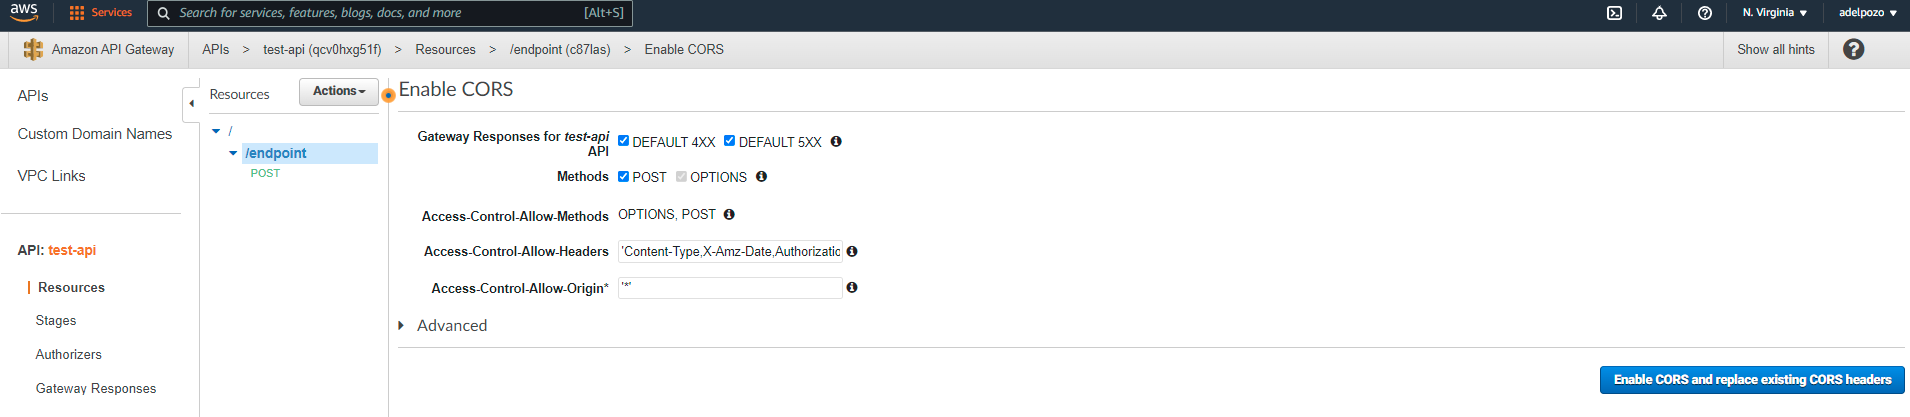1910x417 pixels.
Task: Click the Access-Control-Allow-Origin input field
Action: (x=730, y=288)
